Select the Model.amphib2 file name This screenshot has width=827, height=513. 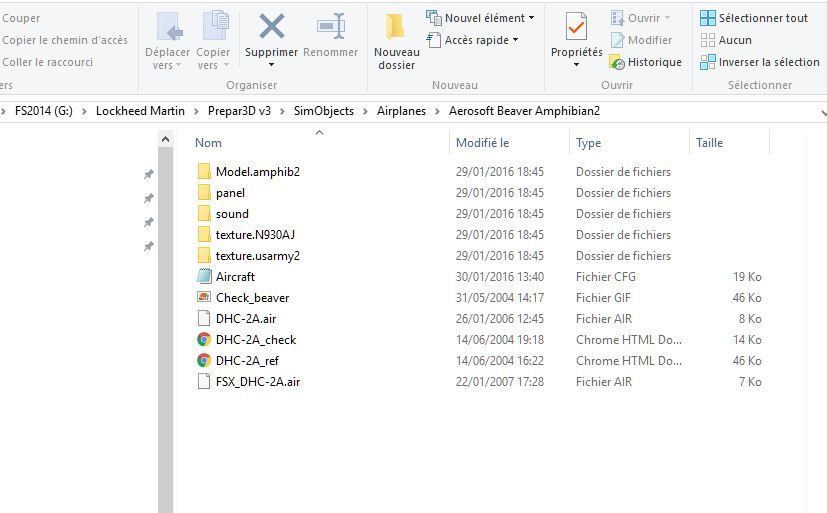tap(258, 171)
